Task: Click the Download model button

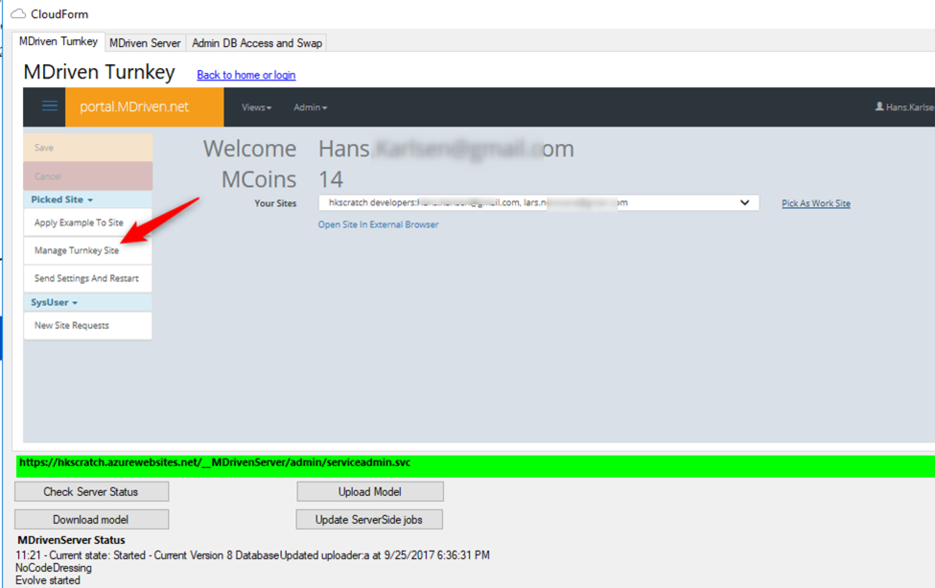Action: [92, 519]
